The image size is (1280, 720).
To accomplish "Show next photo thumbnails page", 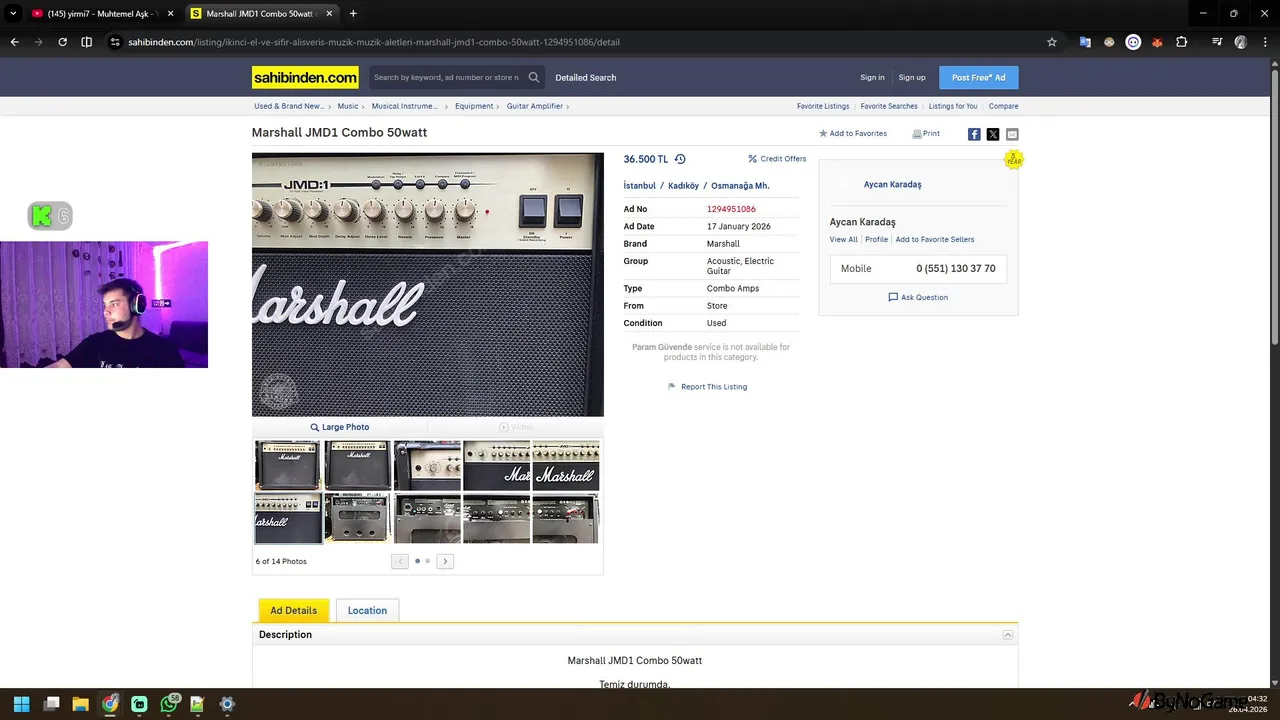I will coord(445,561).
